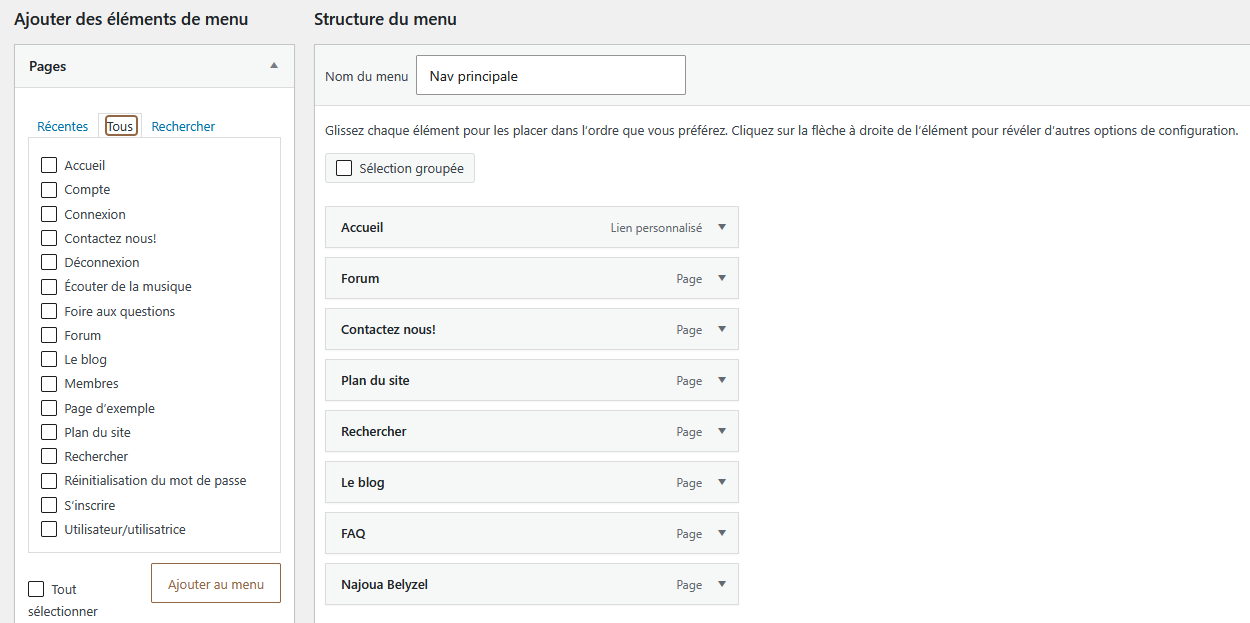
Task: Expand the Contactez nous! menu item arrow
Action: pyautogui.click(x=722, y=329)
